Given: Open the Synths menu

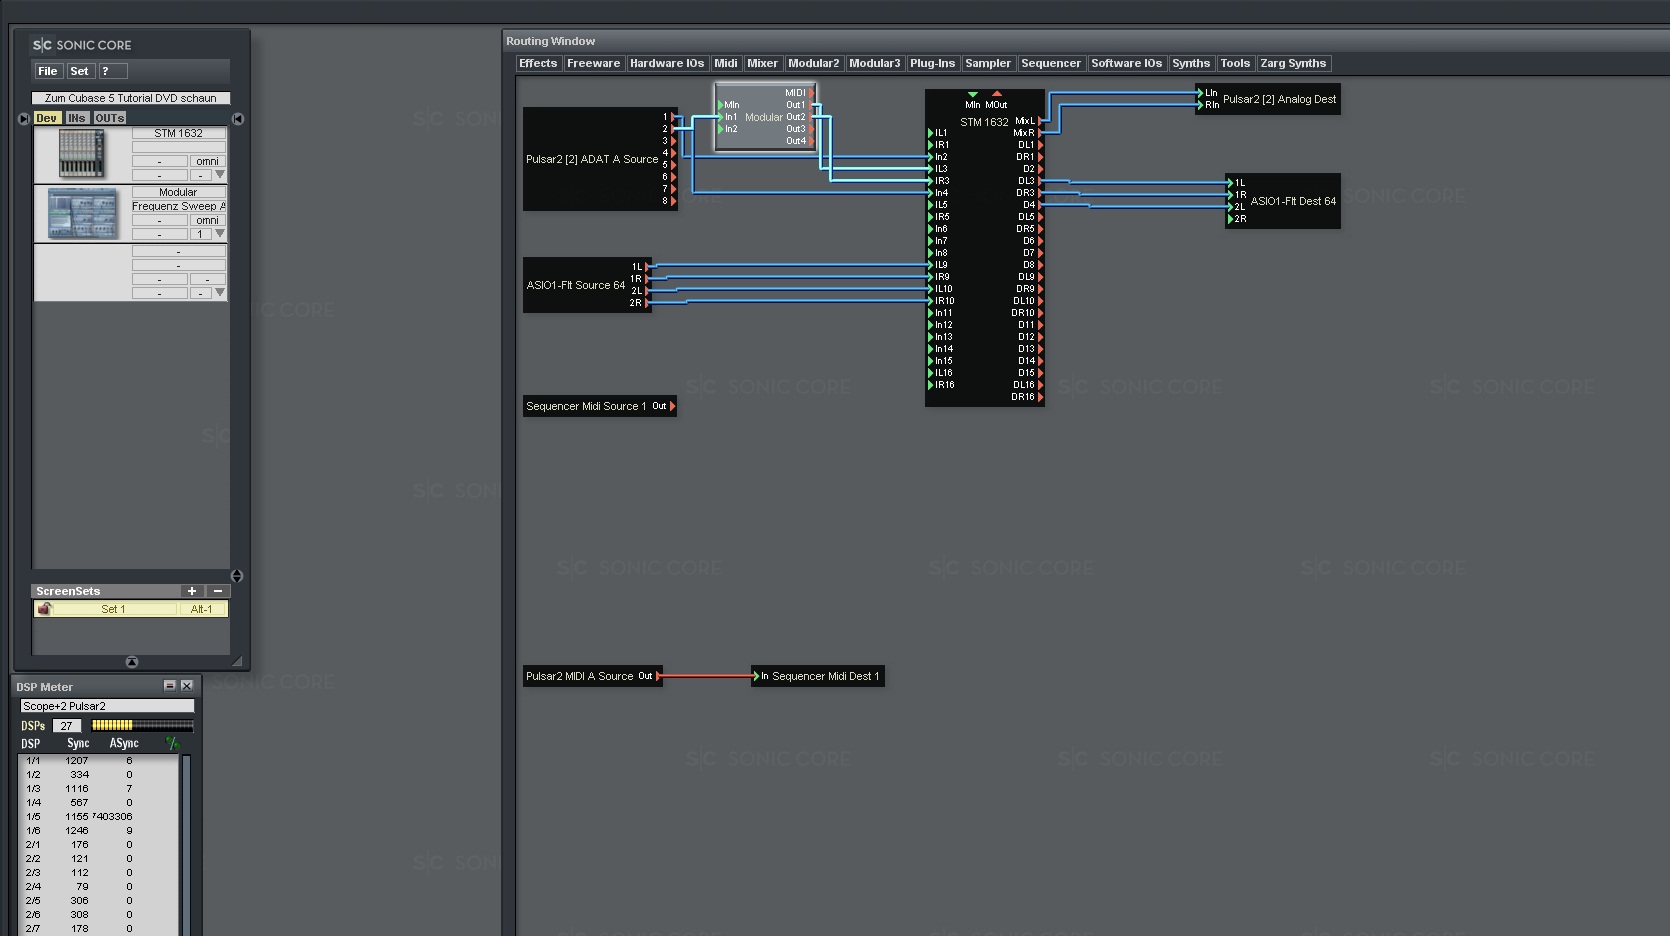Looking at the screenshot, I should click(1191, 63).
